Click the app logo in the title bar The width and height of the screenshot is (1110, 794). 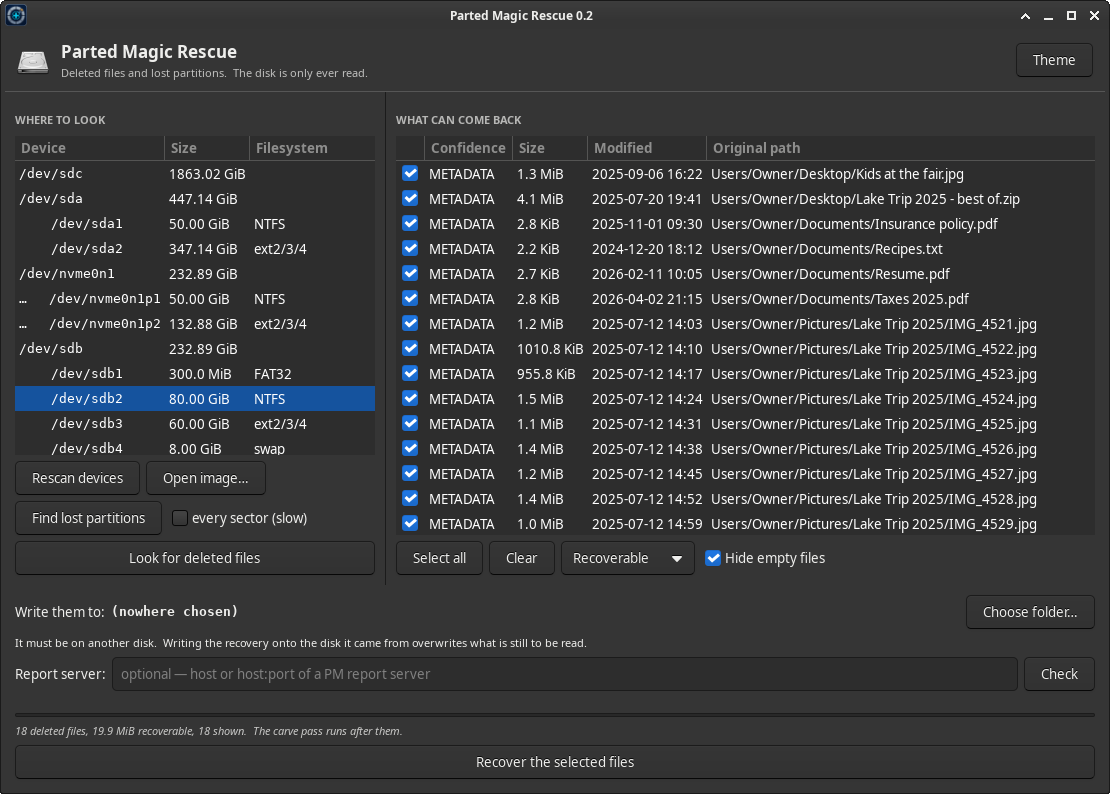(16, 15)
